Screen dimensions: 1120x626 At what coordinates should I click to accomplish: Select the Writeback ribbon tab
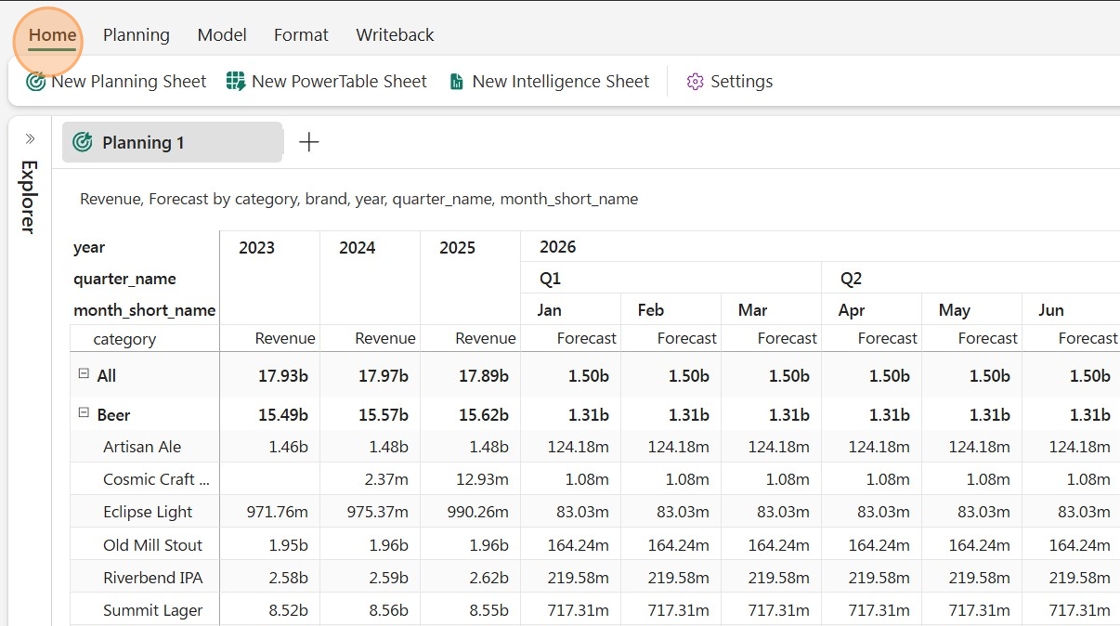(395, 35)
